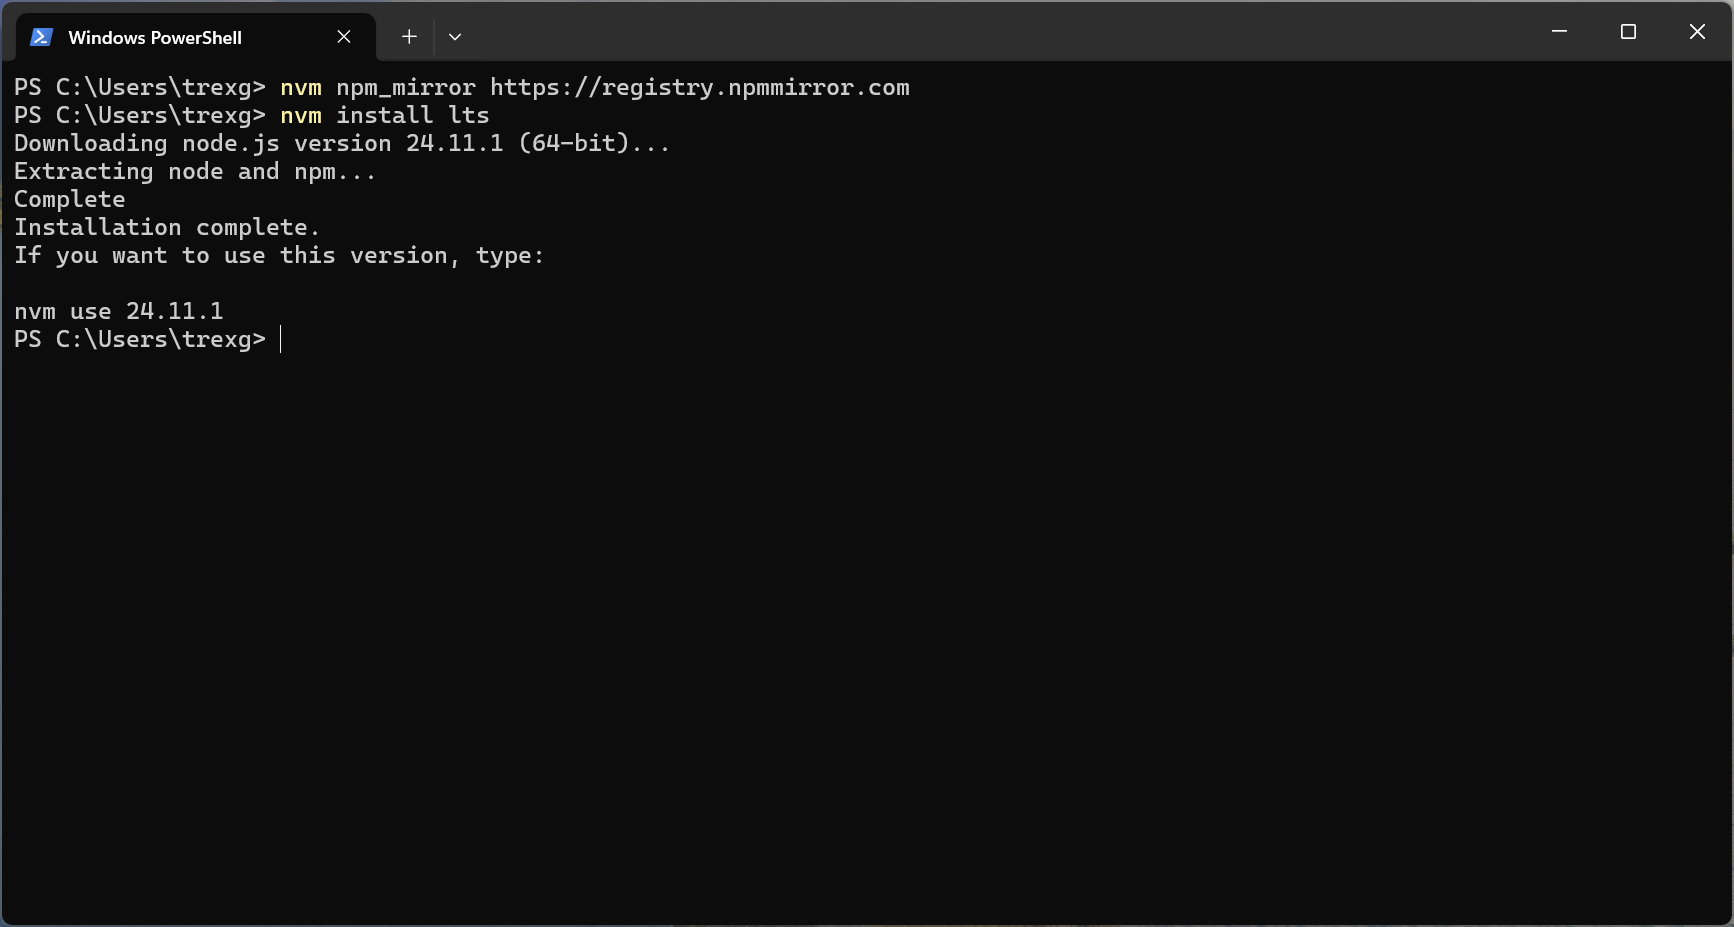The height and width of the screenshot is (927, 1734).
Task: Open a new tab with plus button
Action: click(409, 37)
